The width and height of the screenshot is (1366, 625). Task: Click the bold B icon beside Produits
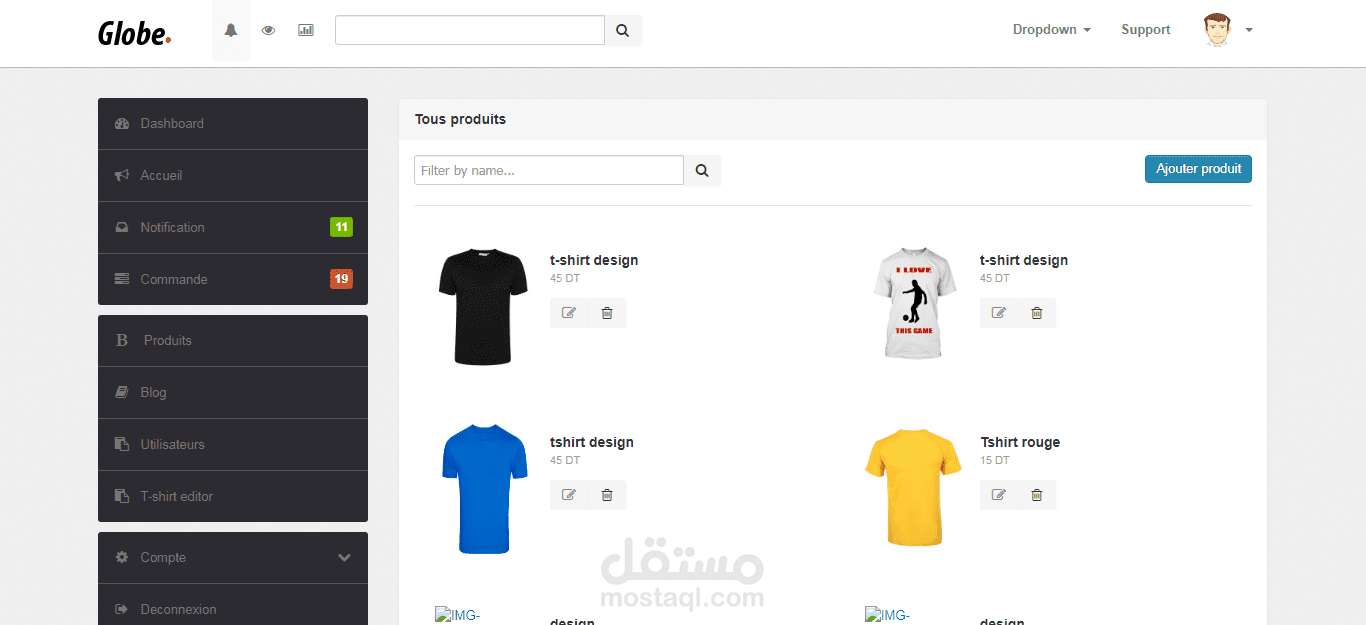pos(122,341)
